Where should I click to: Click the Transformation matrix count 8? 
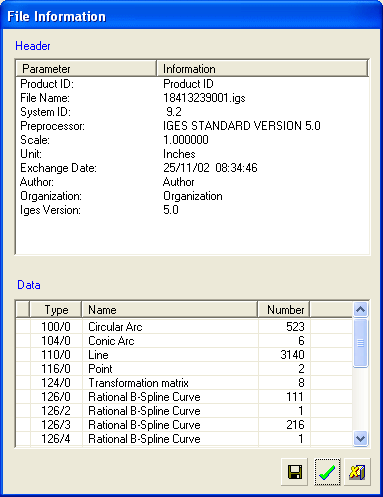coord(301,383)
